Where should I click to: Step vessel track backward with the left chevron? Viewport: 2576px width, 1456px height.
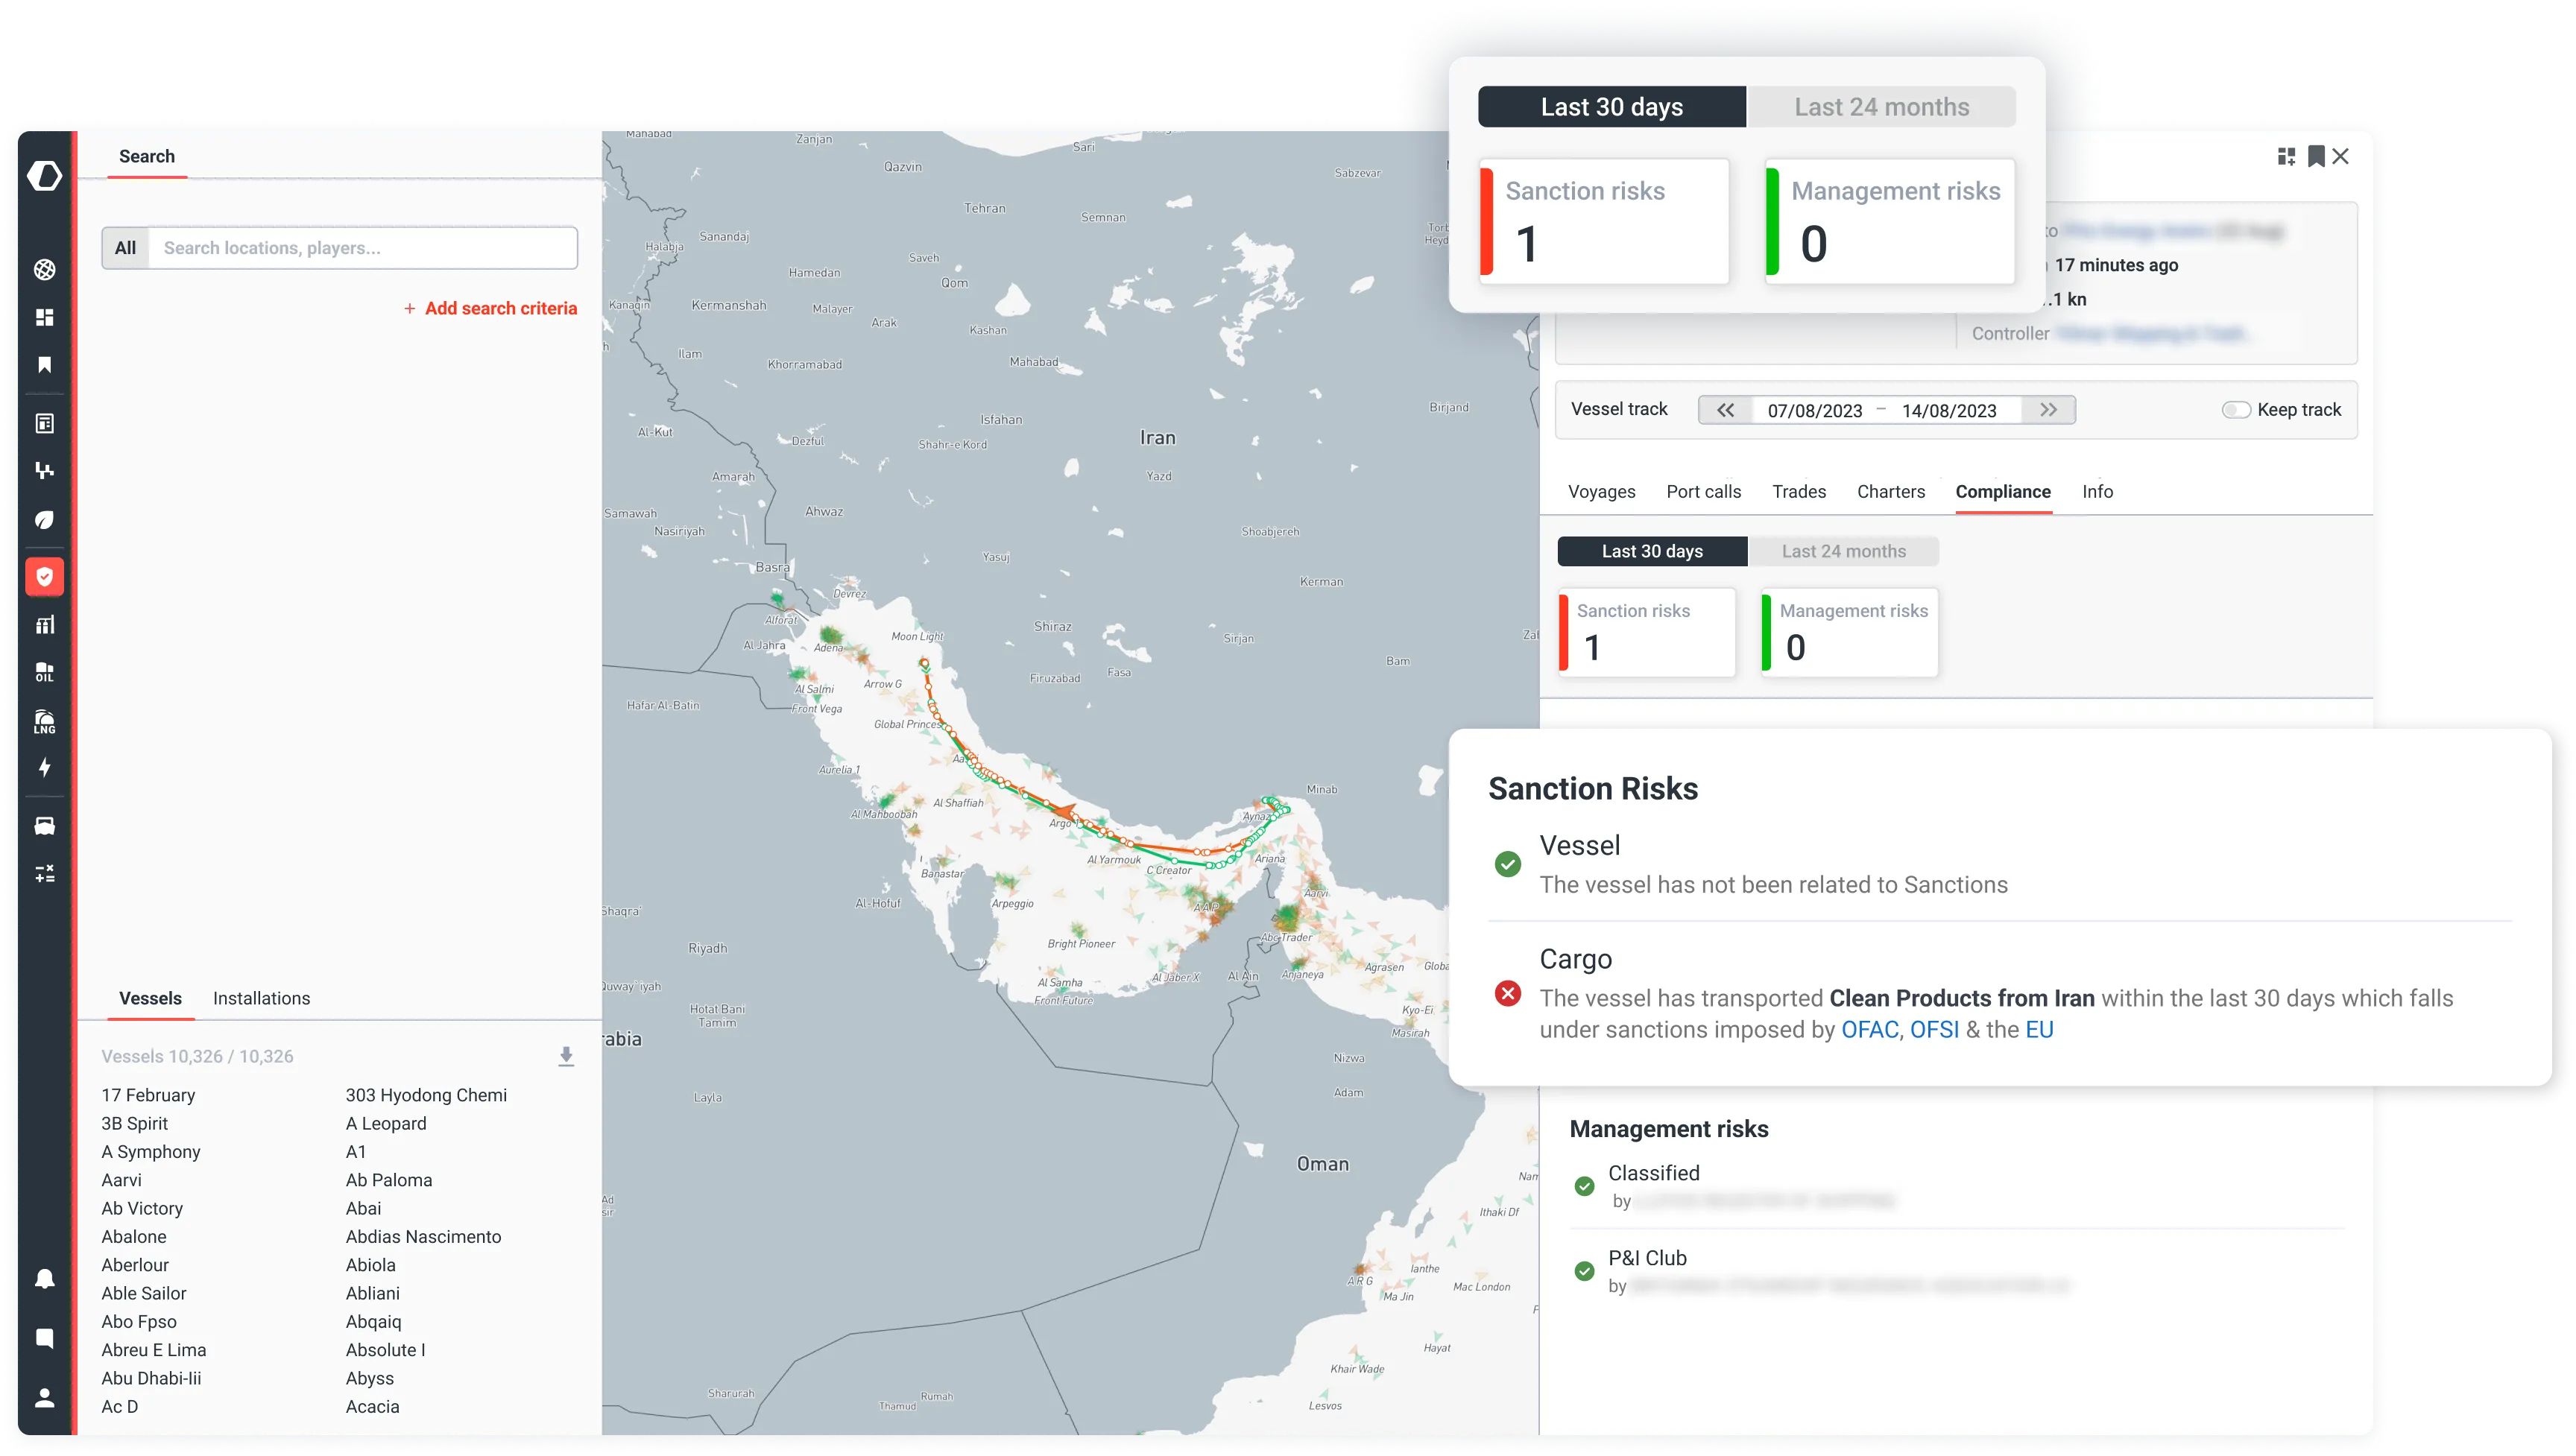tap(1725, 410)
